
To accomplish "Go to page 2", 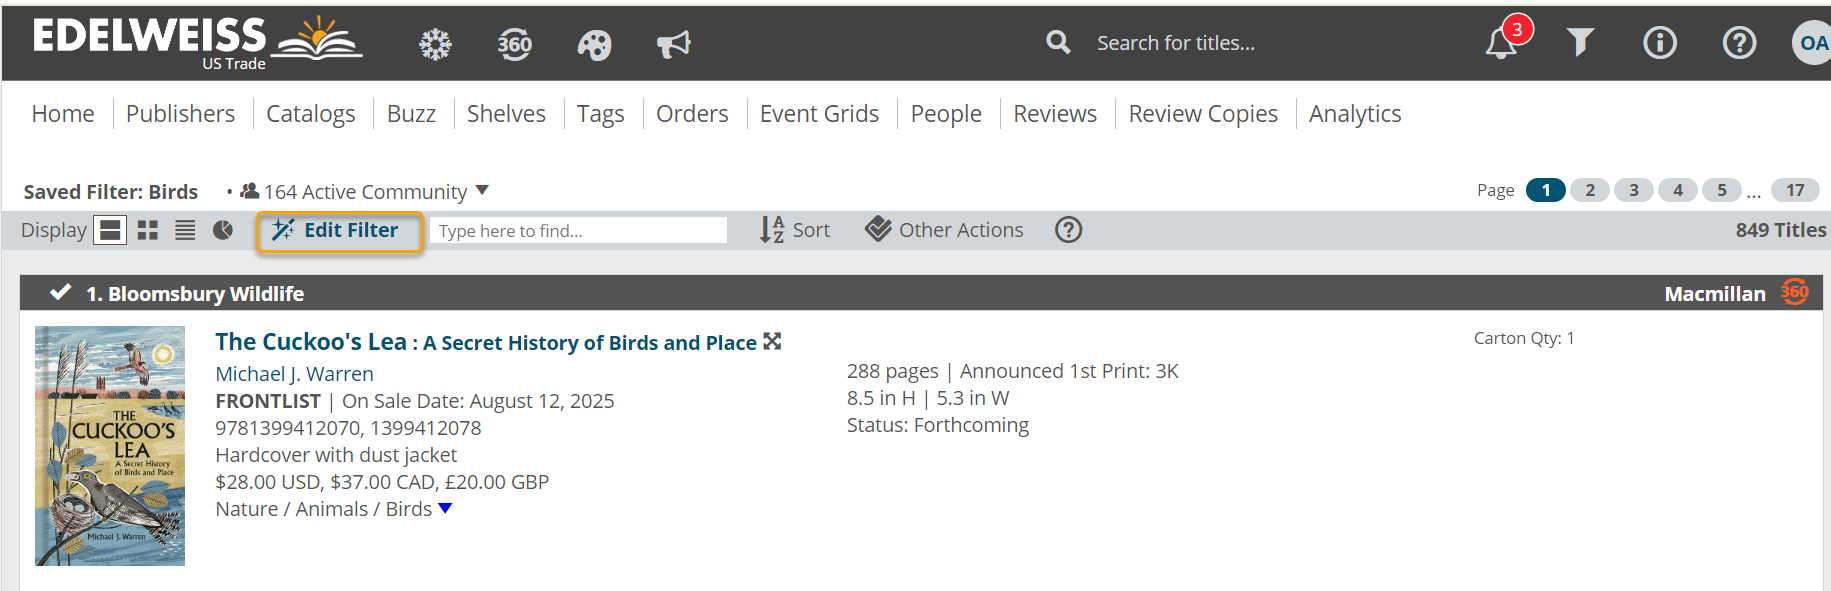I will [1590, 190].
